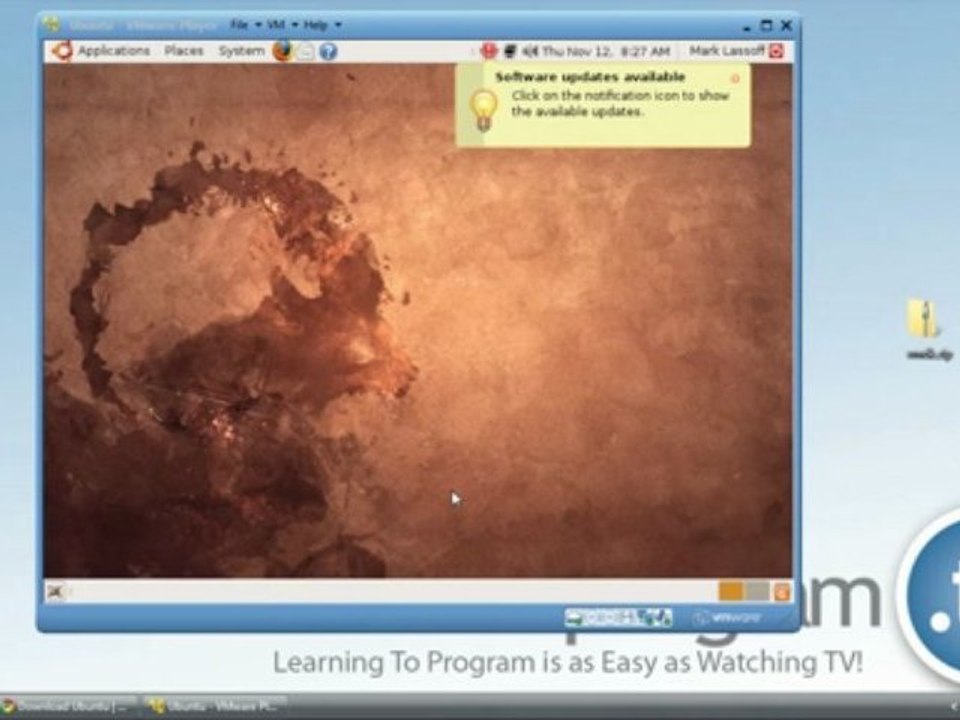Click the VMware device status icons
This screenshot has height=720, width=960.
click(x=618, y=618)
